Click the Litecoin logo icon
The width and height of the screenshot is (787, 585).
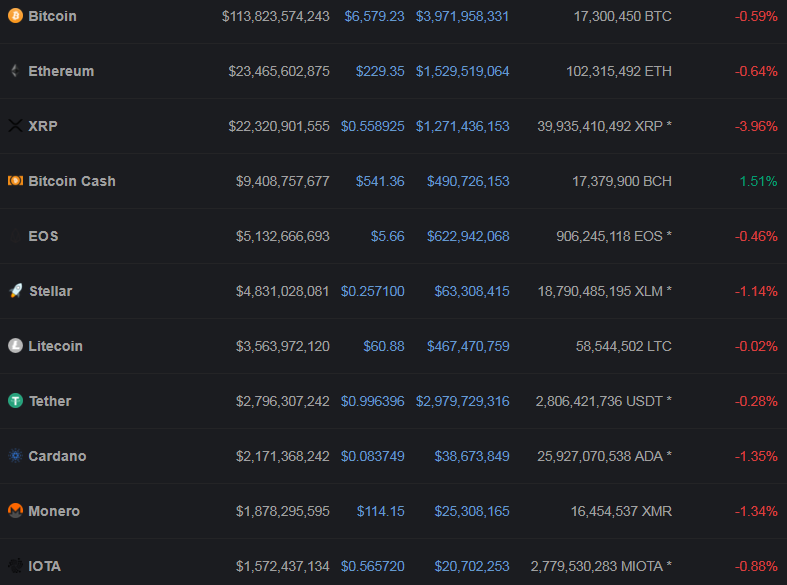point(16,346)
